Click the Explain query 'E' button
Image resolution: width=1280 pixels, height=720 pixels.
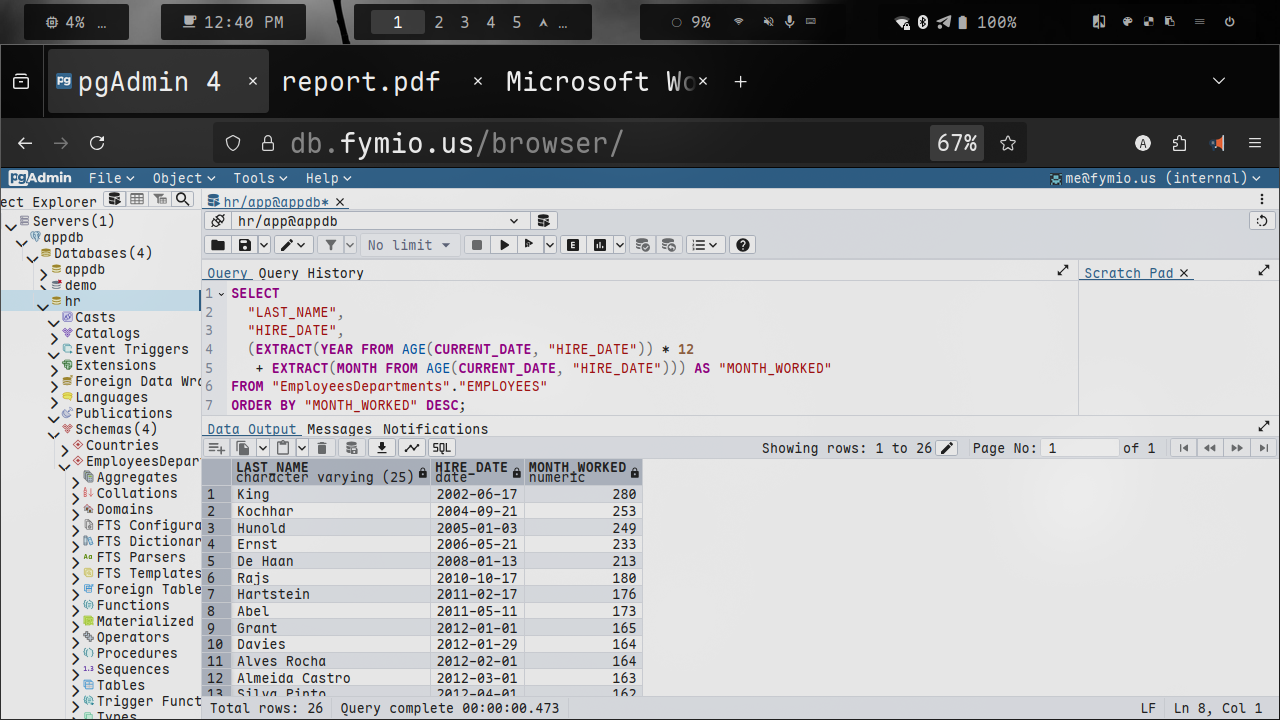tap(574, 245)
